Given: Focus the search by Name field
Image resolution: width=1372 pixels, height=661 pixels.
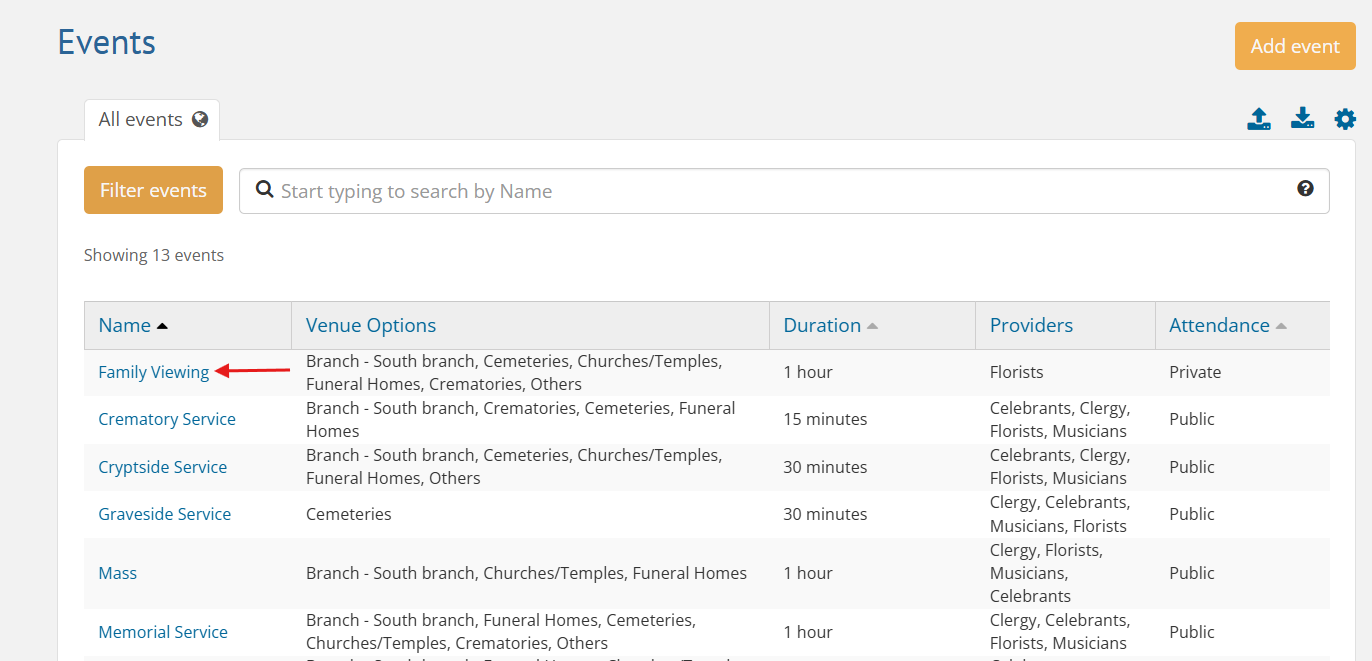Looking at the screenshot, I should point(784,191).
